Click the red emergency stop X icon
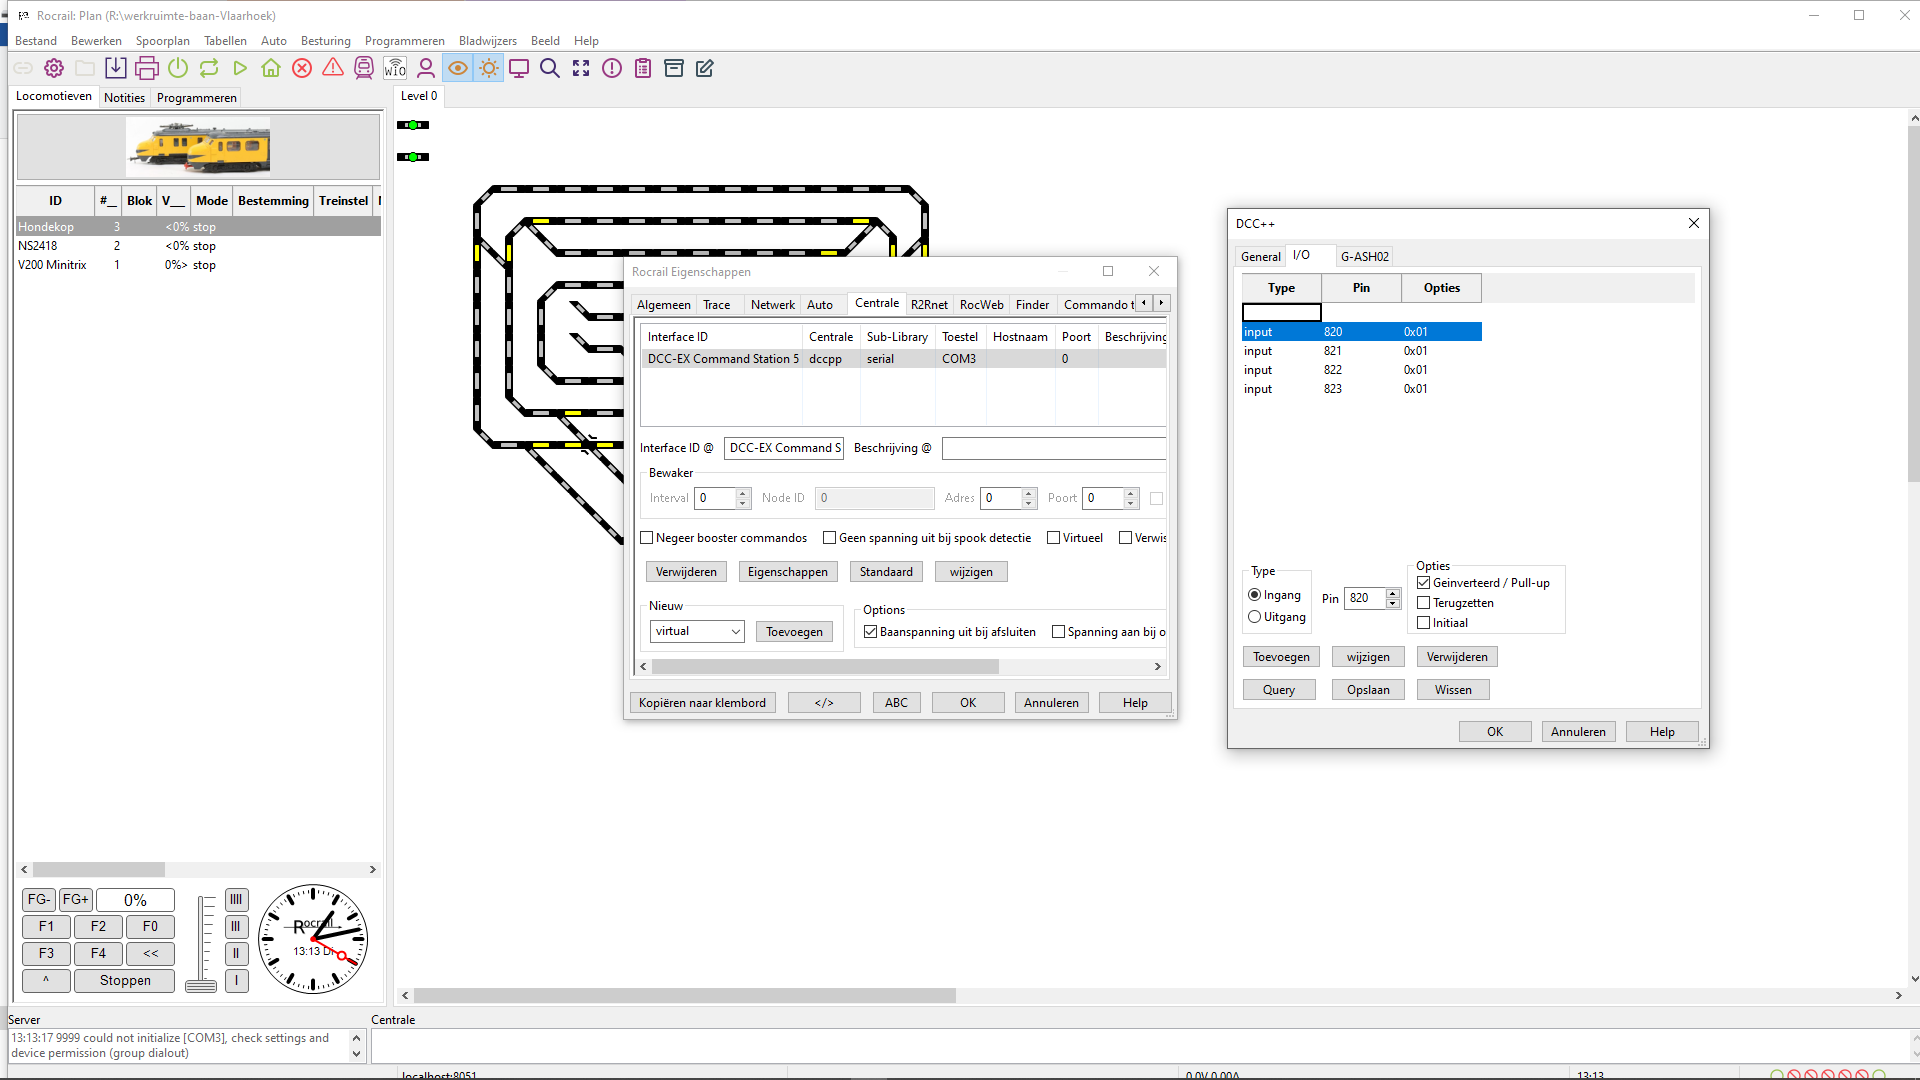The image size is (1920, 1080). tap(302, 68)
